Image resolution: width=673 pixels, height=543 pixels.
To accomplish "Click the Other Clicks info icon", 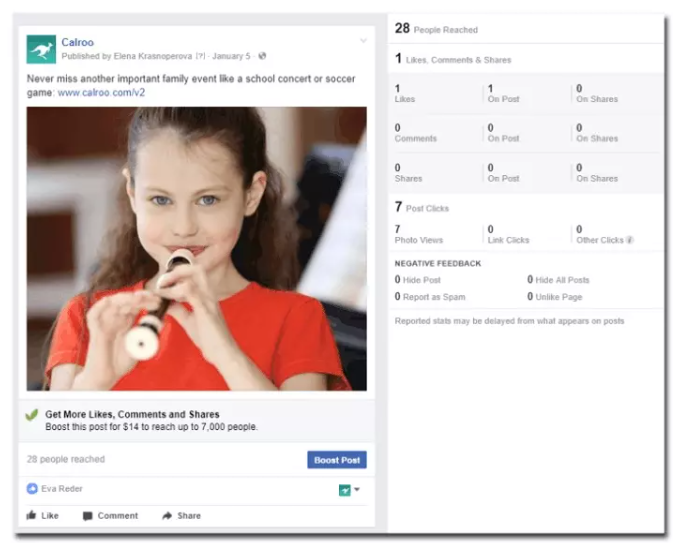I will click(629, 241).
